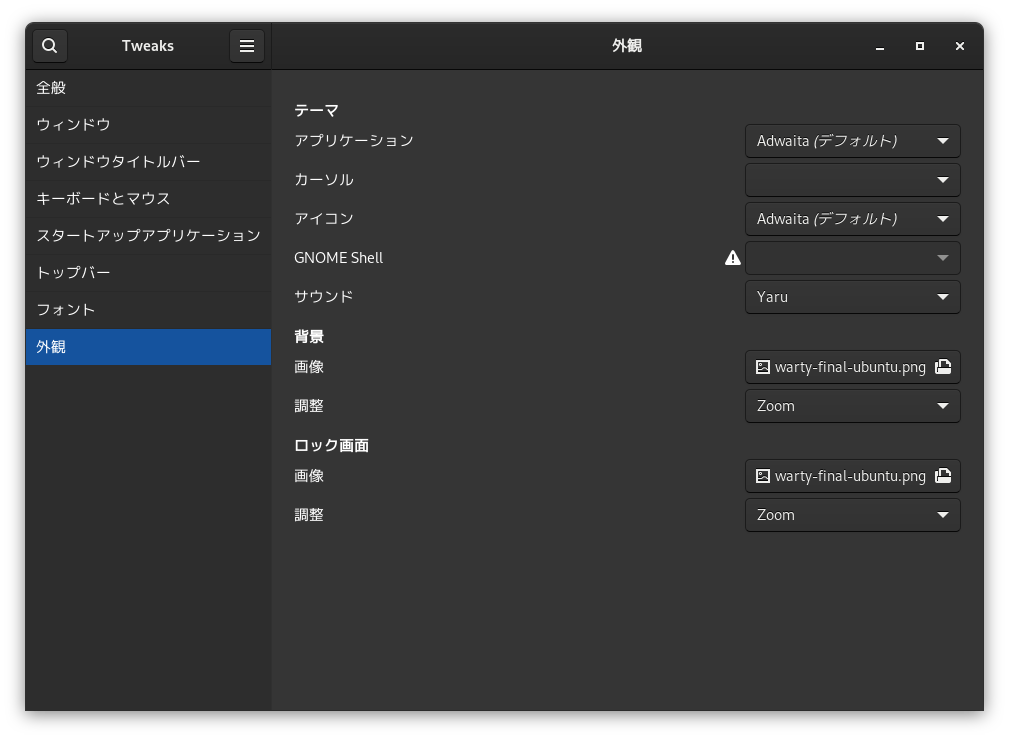Open the ウィンドウタイトルバー section
Image resolution: width=1009 pixels, height=739 pixels.
tap(148, 162)
